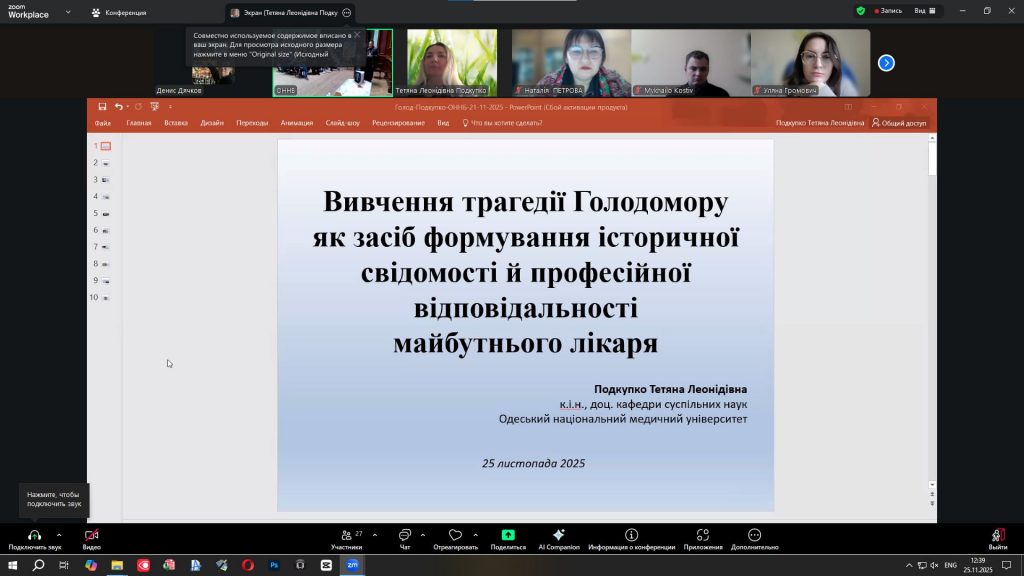Open Windows Start menu
Image resolution: width=1024 pixels, height=576 pixels.
coord(12,565)
